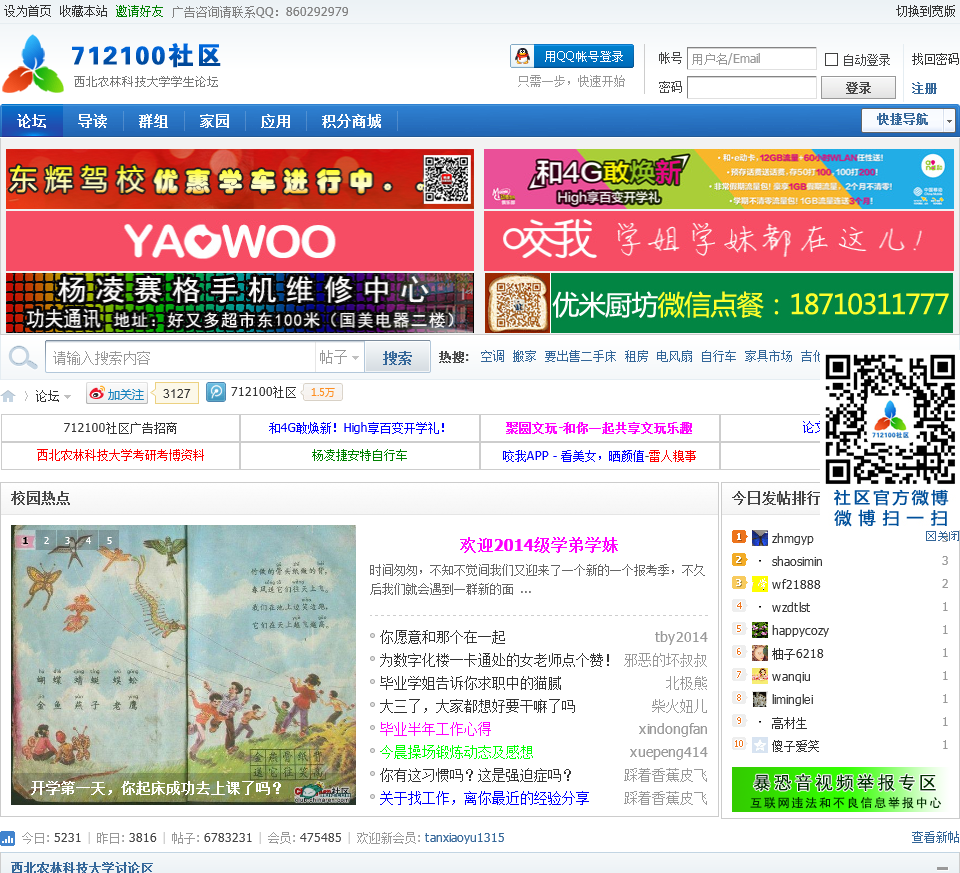This screenshot has height=873, width=960.
Task: Close the floating QR code panel
Action: click(x=942, y=536)
